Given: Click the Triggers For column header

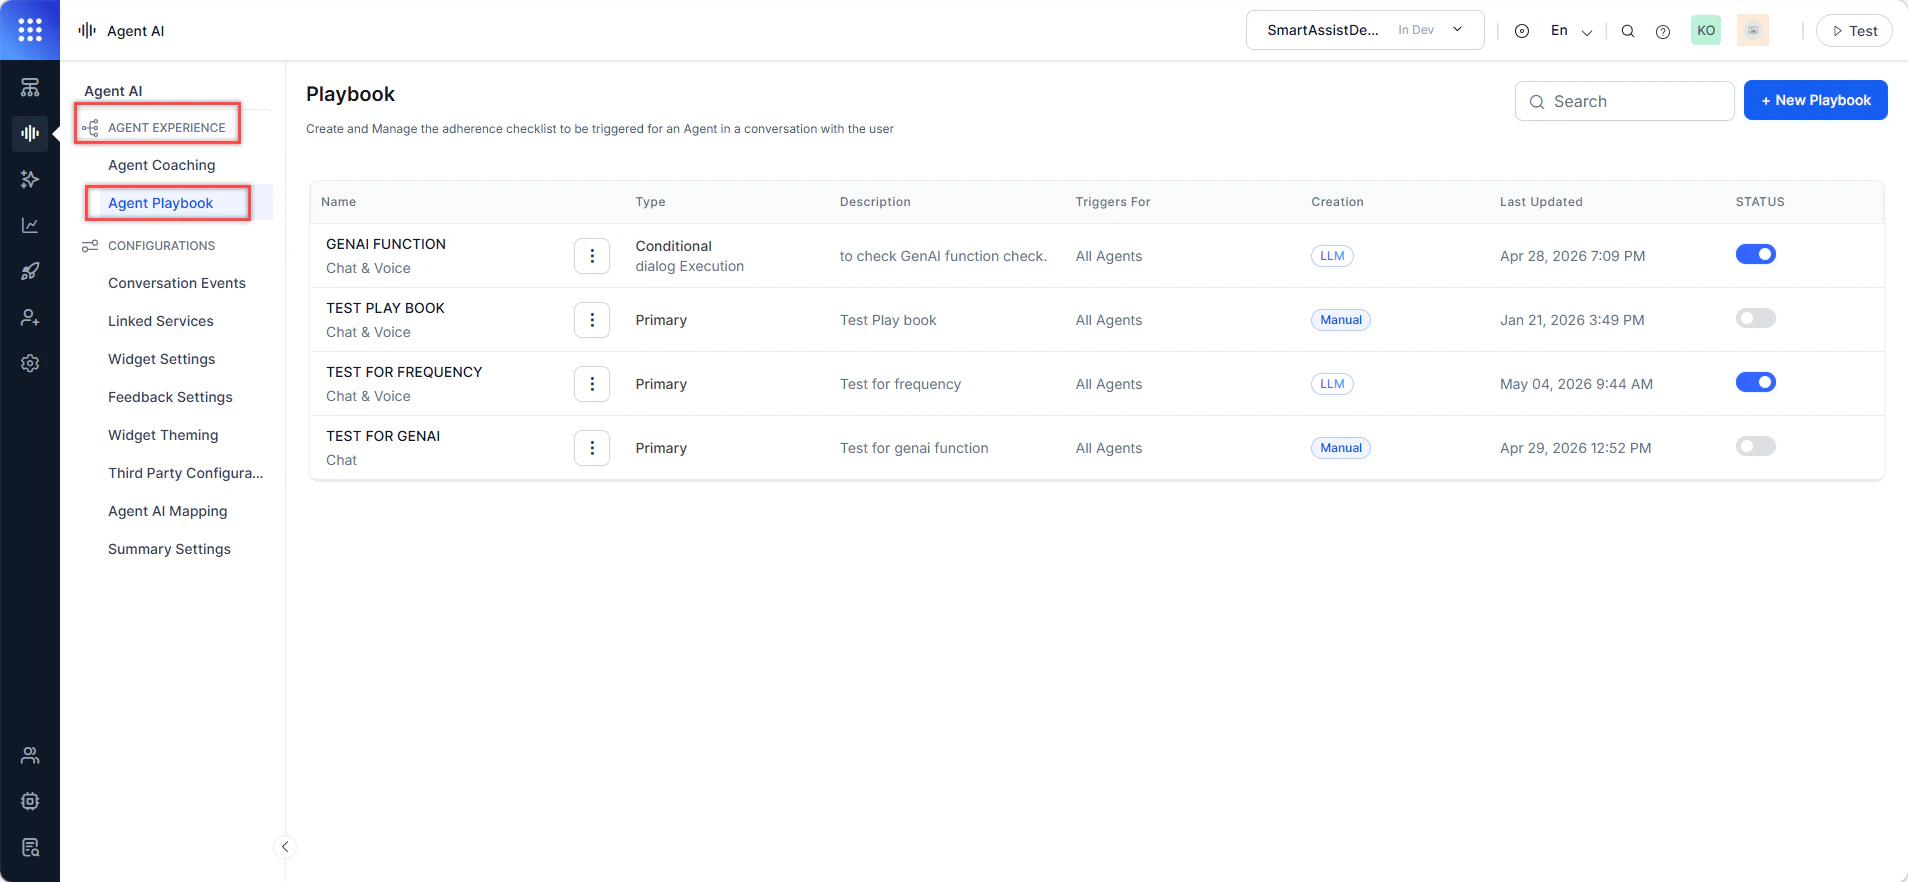Looking at the screenshot, I should tap(1113, 202).
